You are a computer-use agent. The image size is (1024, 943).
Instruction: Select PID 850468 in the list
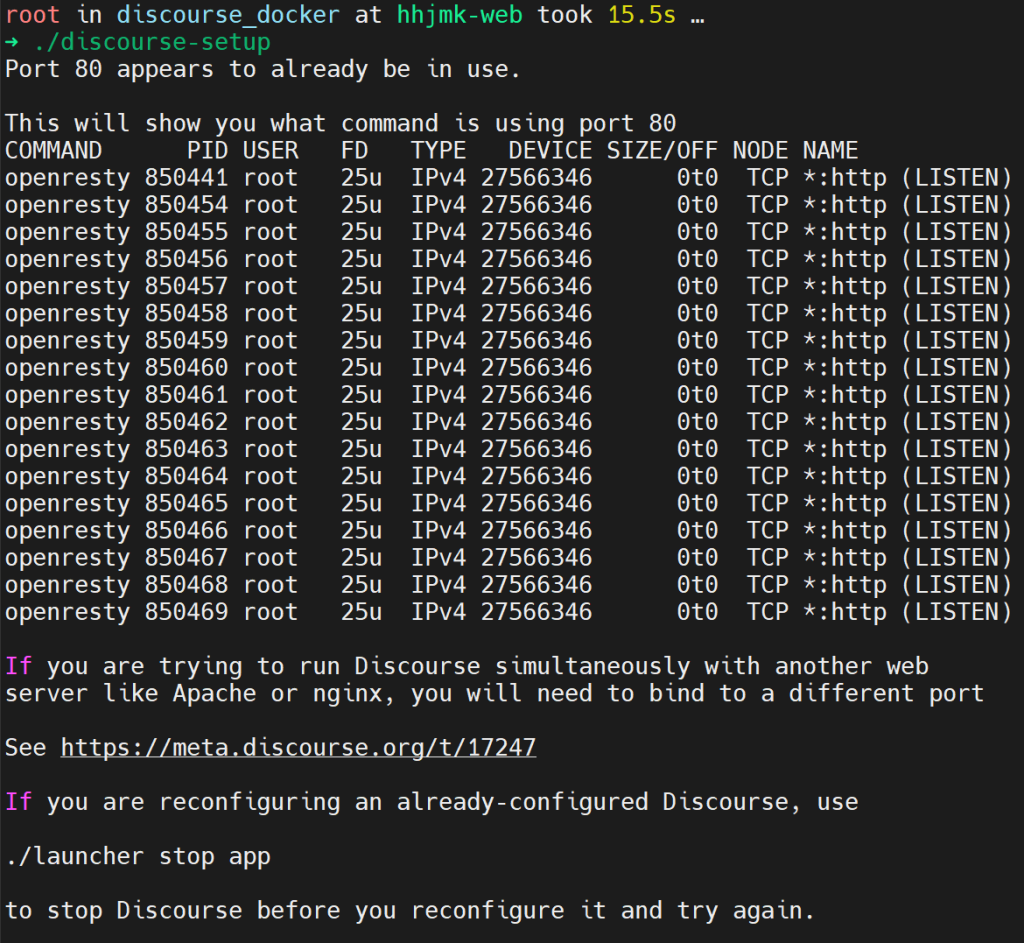pyautogui.click(x=186, y=584)
